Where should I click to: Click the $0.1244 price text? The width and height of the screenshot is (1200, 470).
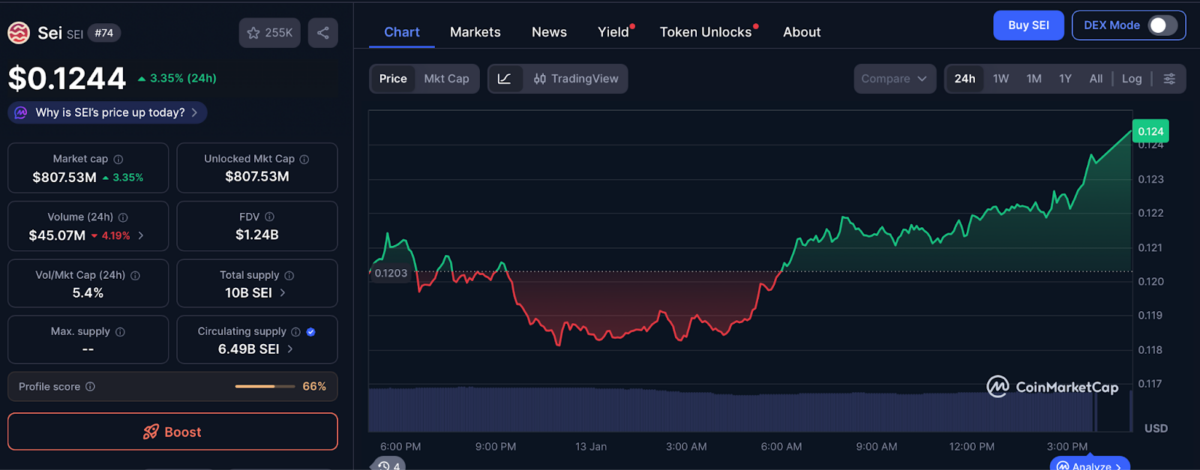tap(67, 78)
